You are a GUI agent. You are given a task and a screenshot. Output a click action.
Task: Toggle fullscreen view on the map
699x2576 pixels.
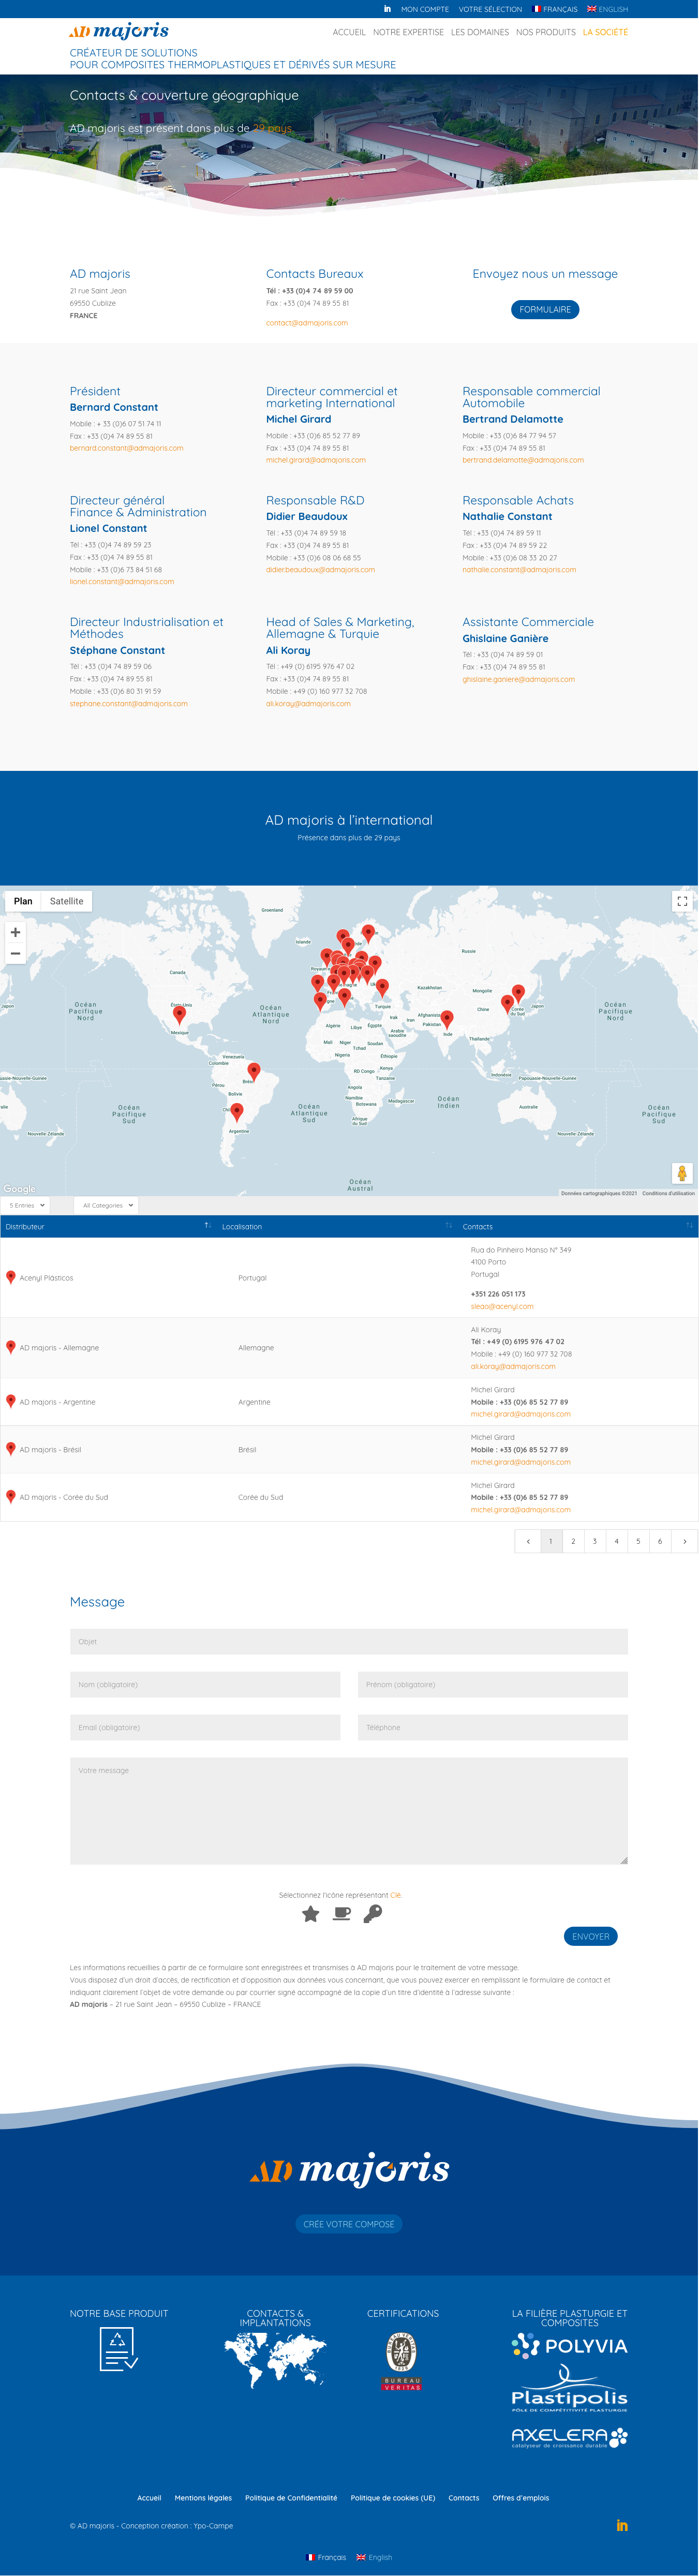[682, 901]
